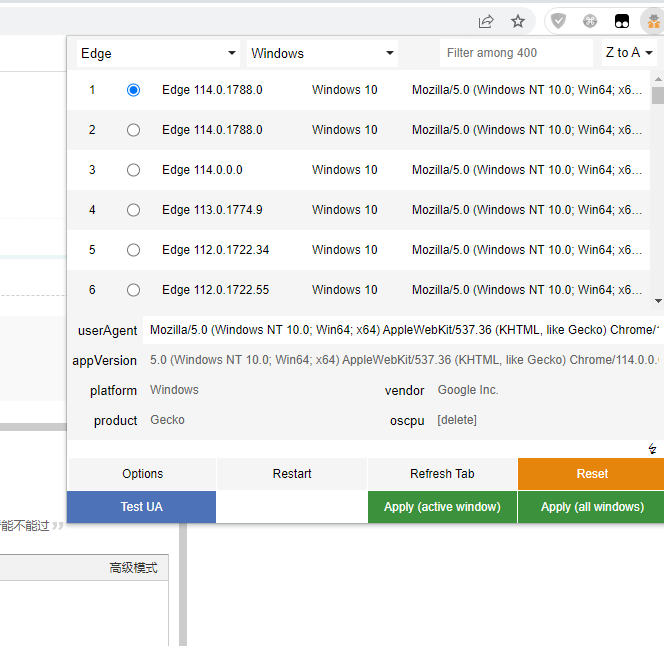
Task: Apply user agent to active window
Action: [x=442, y=507]
